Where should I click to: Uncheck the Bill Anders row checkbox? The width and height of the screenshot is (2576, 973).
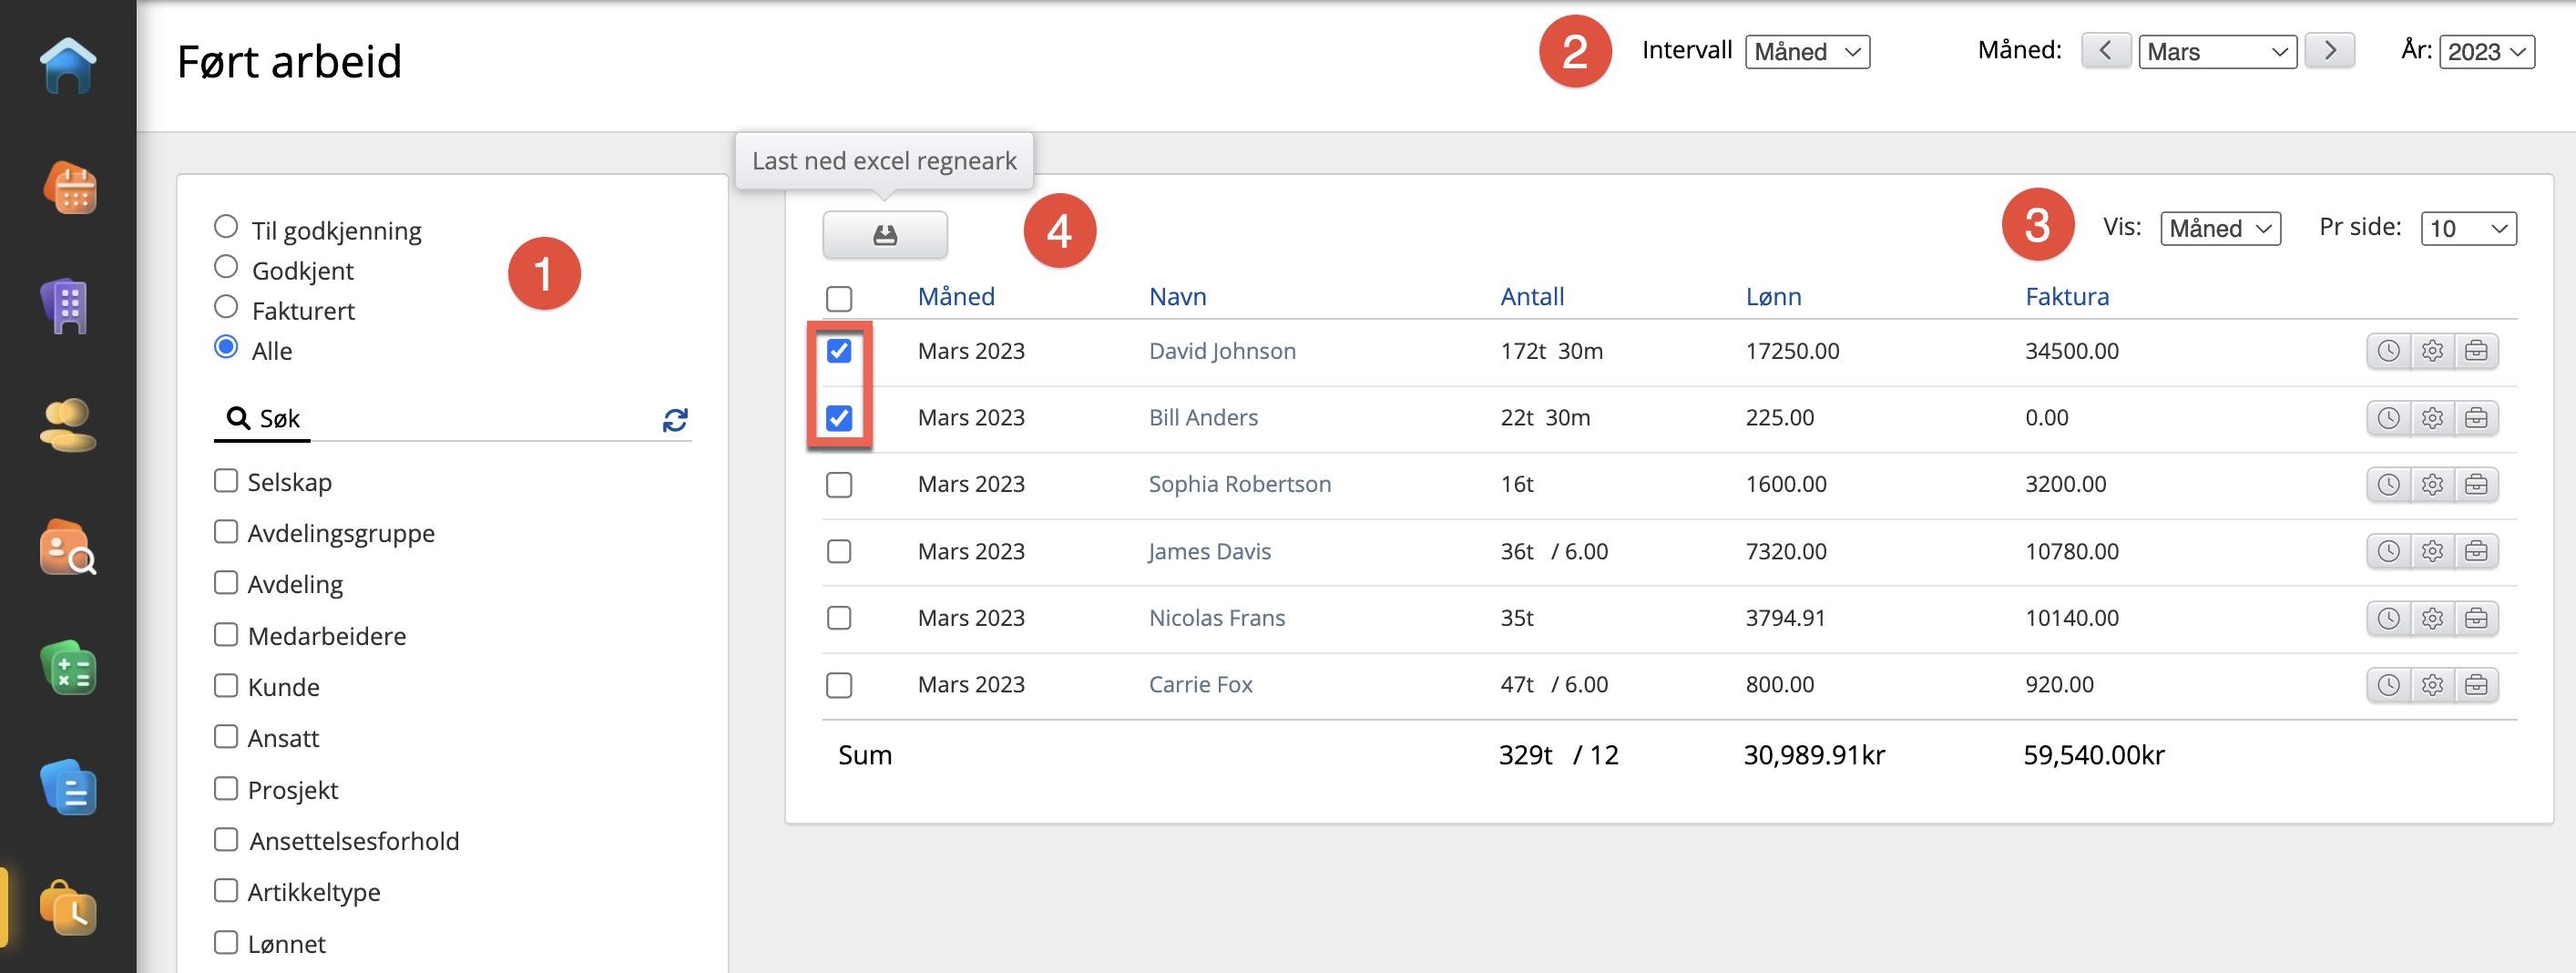(x=839, y=418)
